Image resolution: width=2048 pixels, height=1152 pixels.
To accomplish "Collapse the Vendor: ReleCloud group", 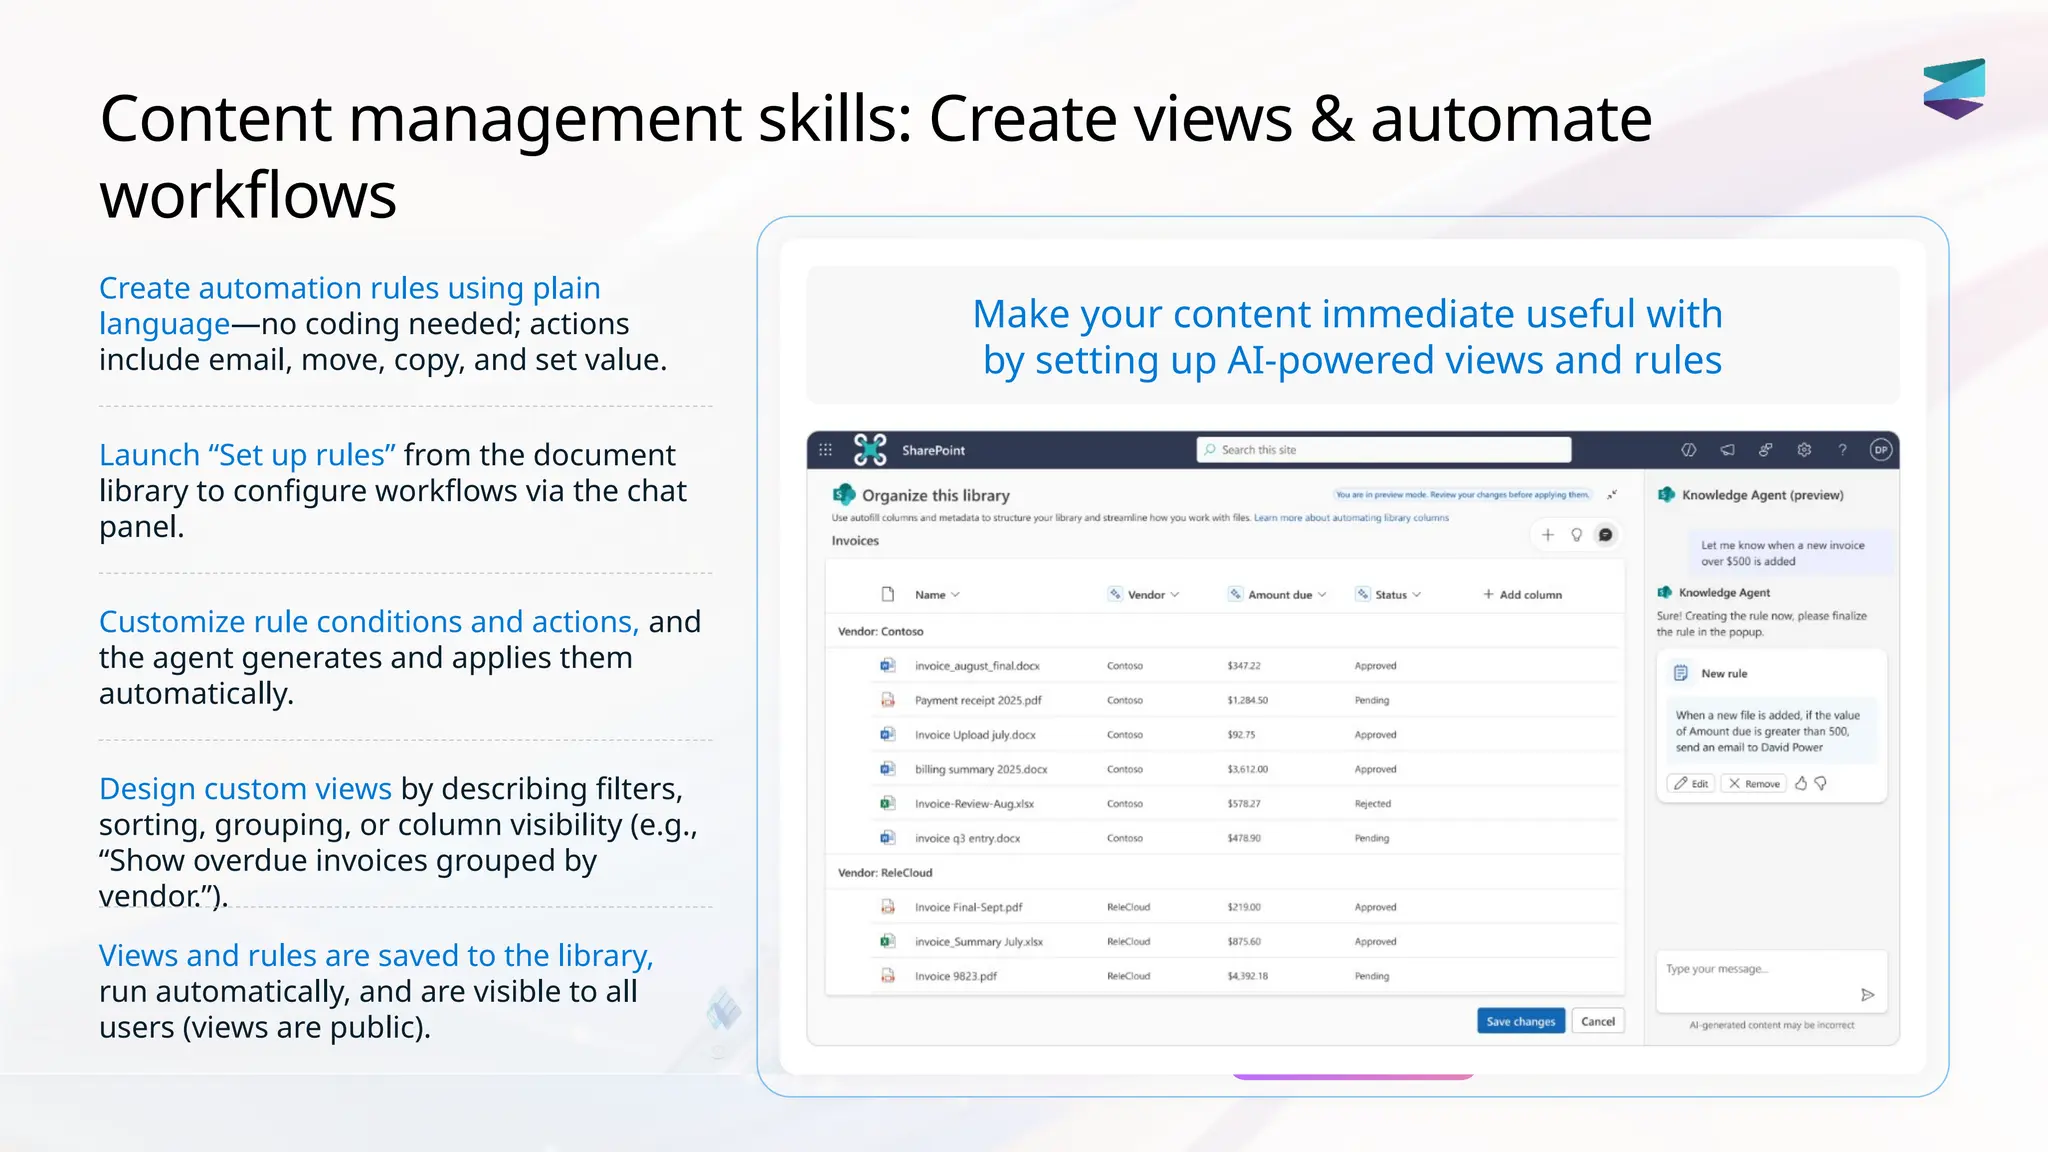I will pyautogui.click(x=885, y=872).
